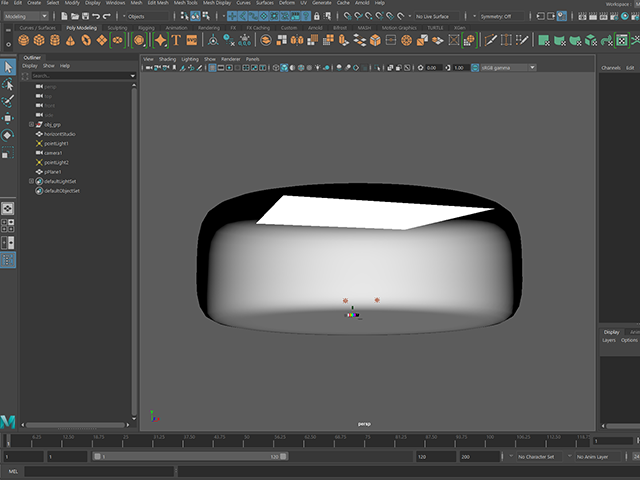The width and height of the screenshot is (640, 480).
Task: Create a polygon plane from the shelf
Action: tap(102, 40)
